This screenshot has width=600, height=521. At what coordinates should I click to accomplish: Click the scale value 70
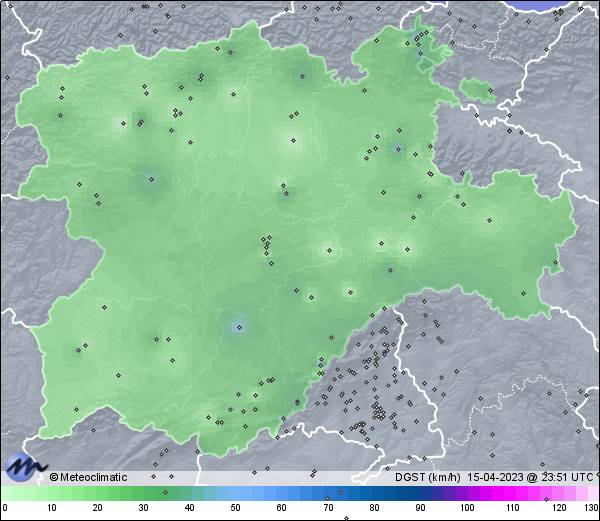(x=328, y=508)
